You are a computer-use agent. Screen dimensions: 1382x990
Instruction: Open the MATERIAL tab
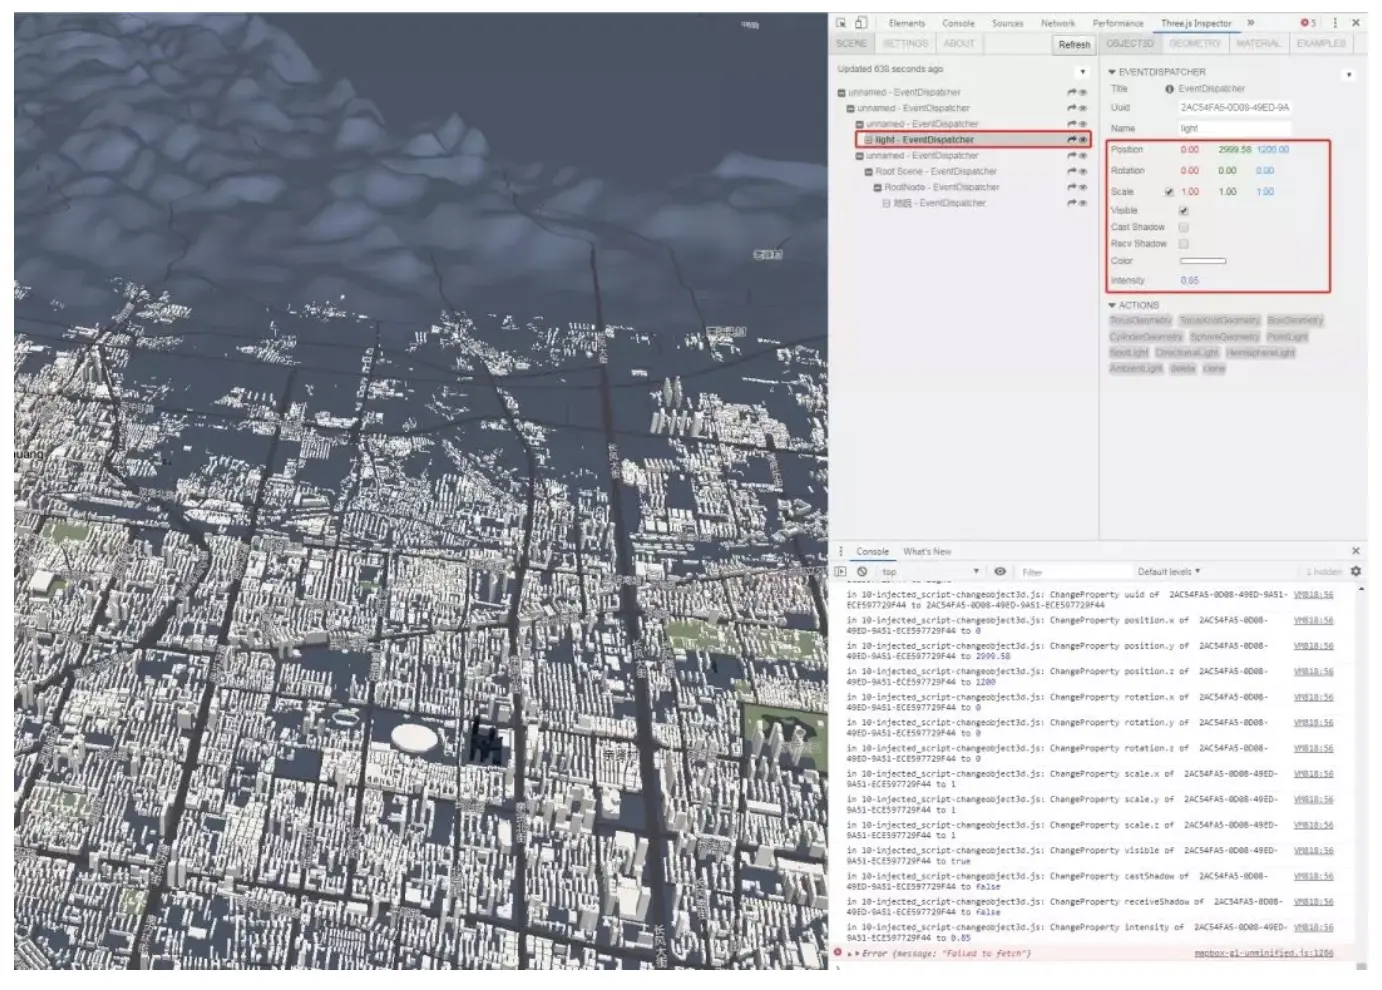(1257, 44)
